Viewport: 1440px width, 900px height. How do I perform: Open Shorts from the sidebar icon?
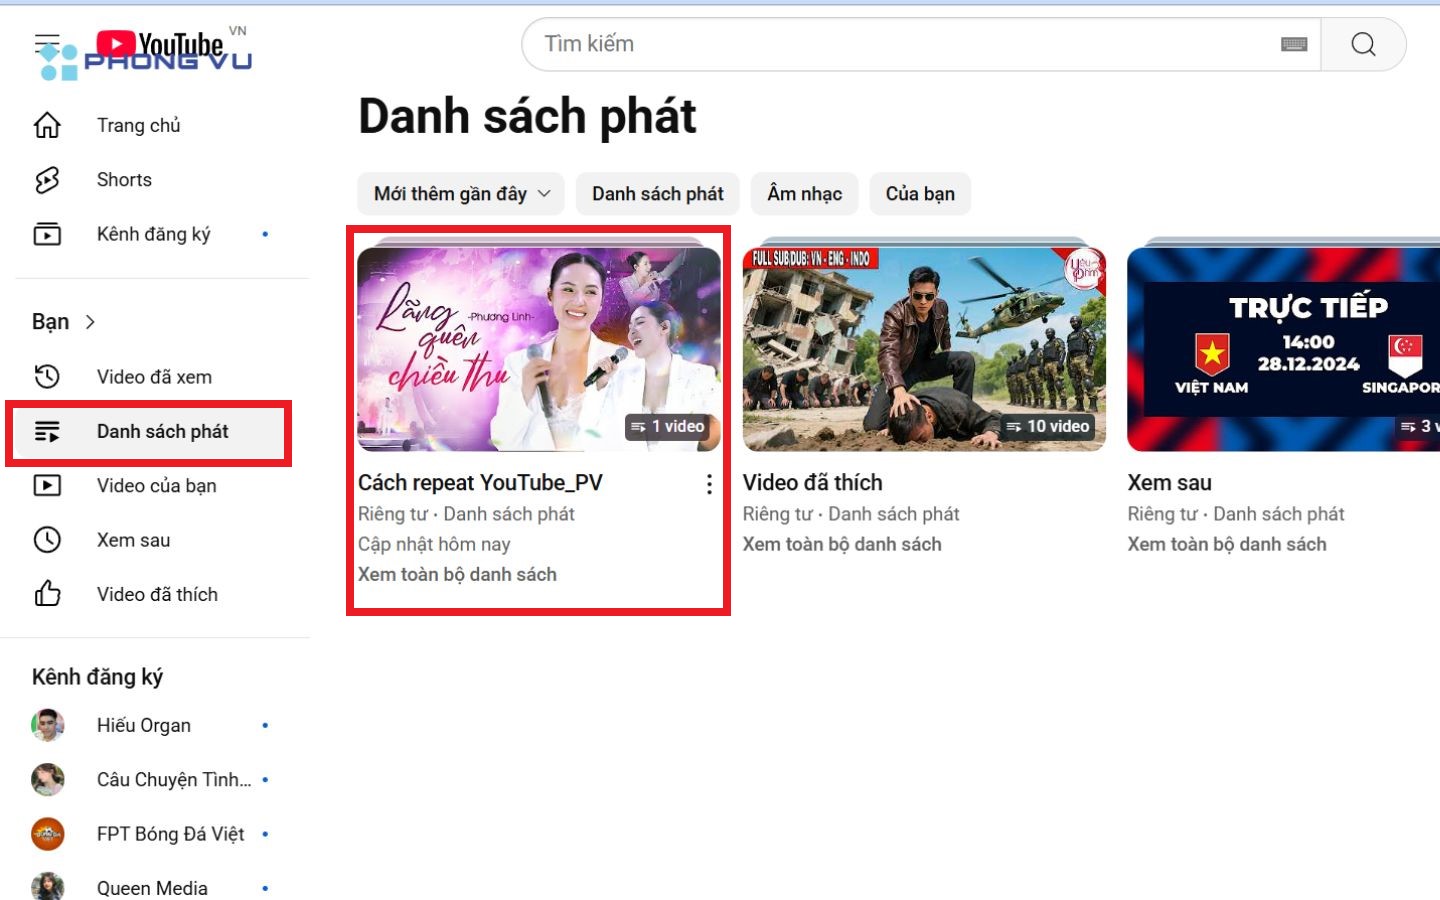46,179
